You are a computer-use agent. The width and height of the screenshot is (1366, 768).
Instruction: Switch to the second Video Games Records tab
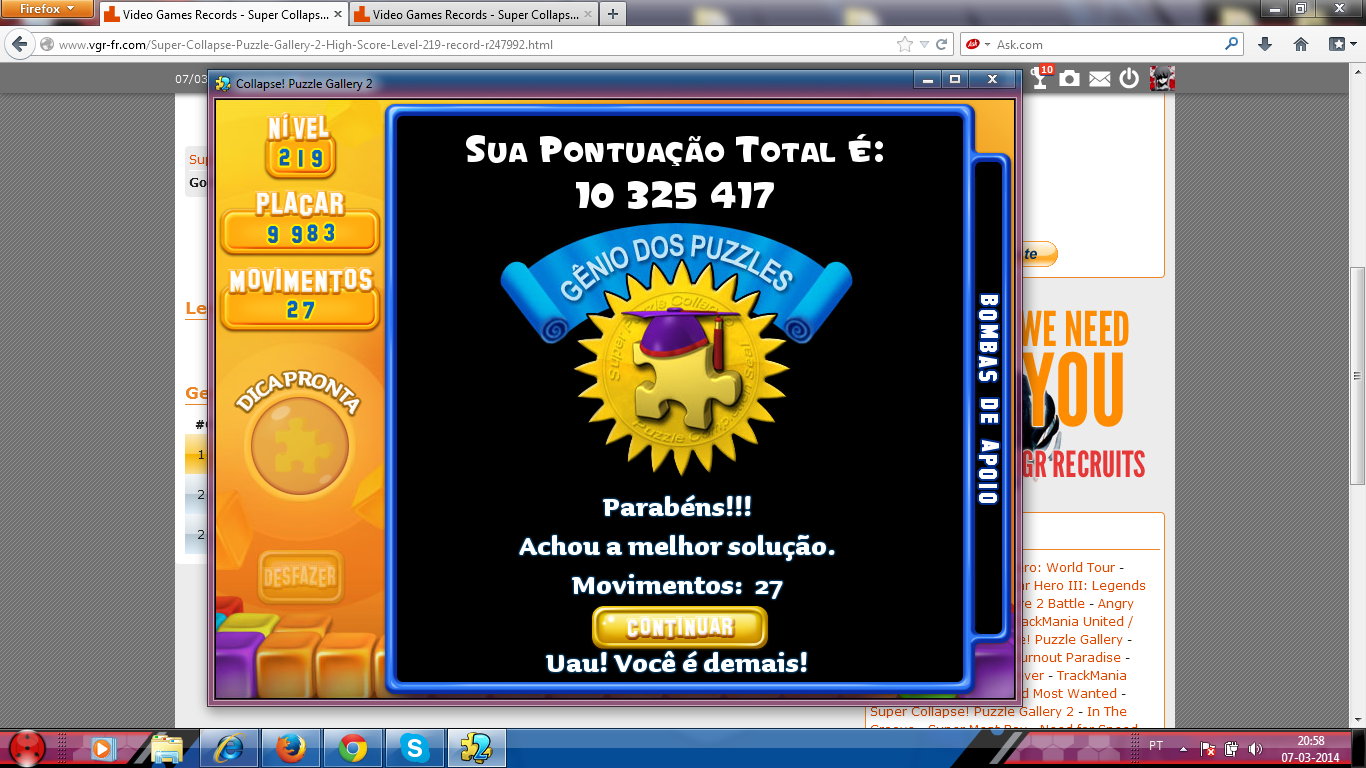pos(472,14)
